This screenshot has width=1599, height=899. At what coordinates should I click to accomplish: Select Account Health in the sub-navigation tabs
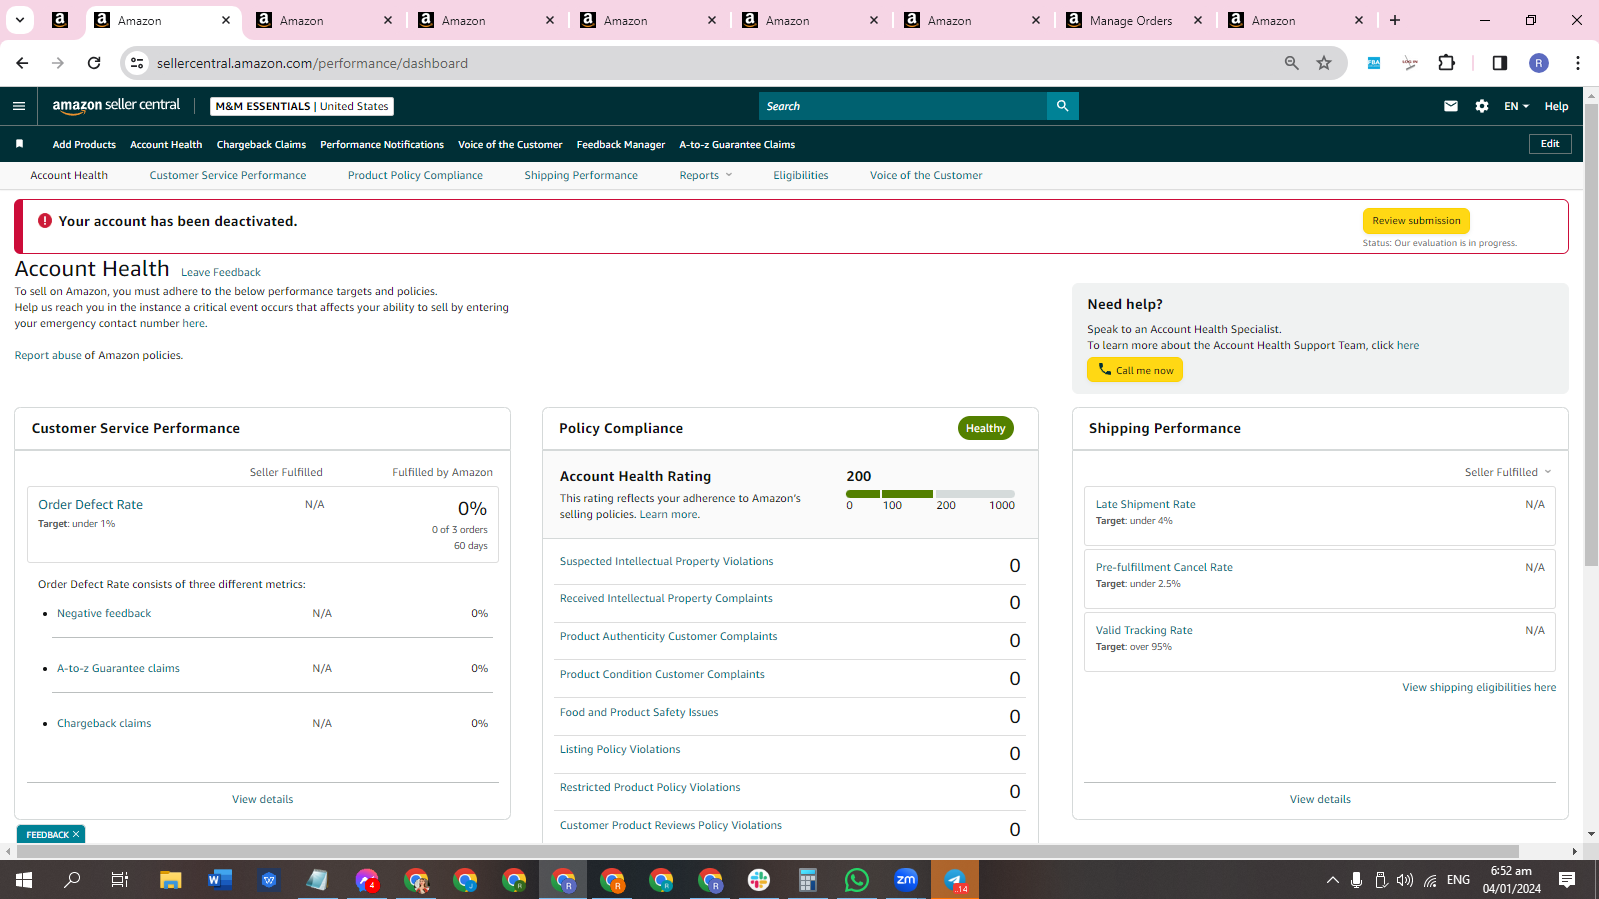point(69,175)
